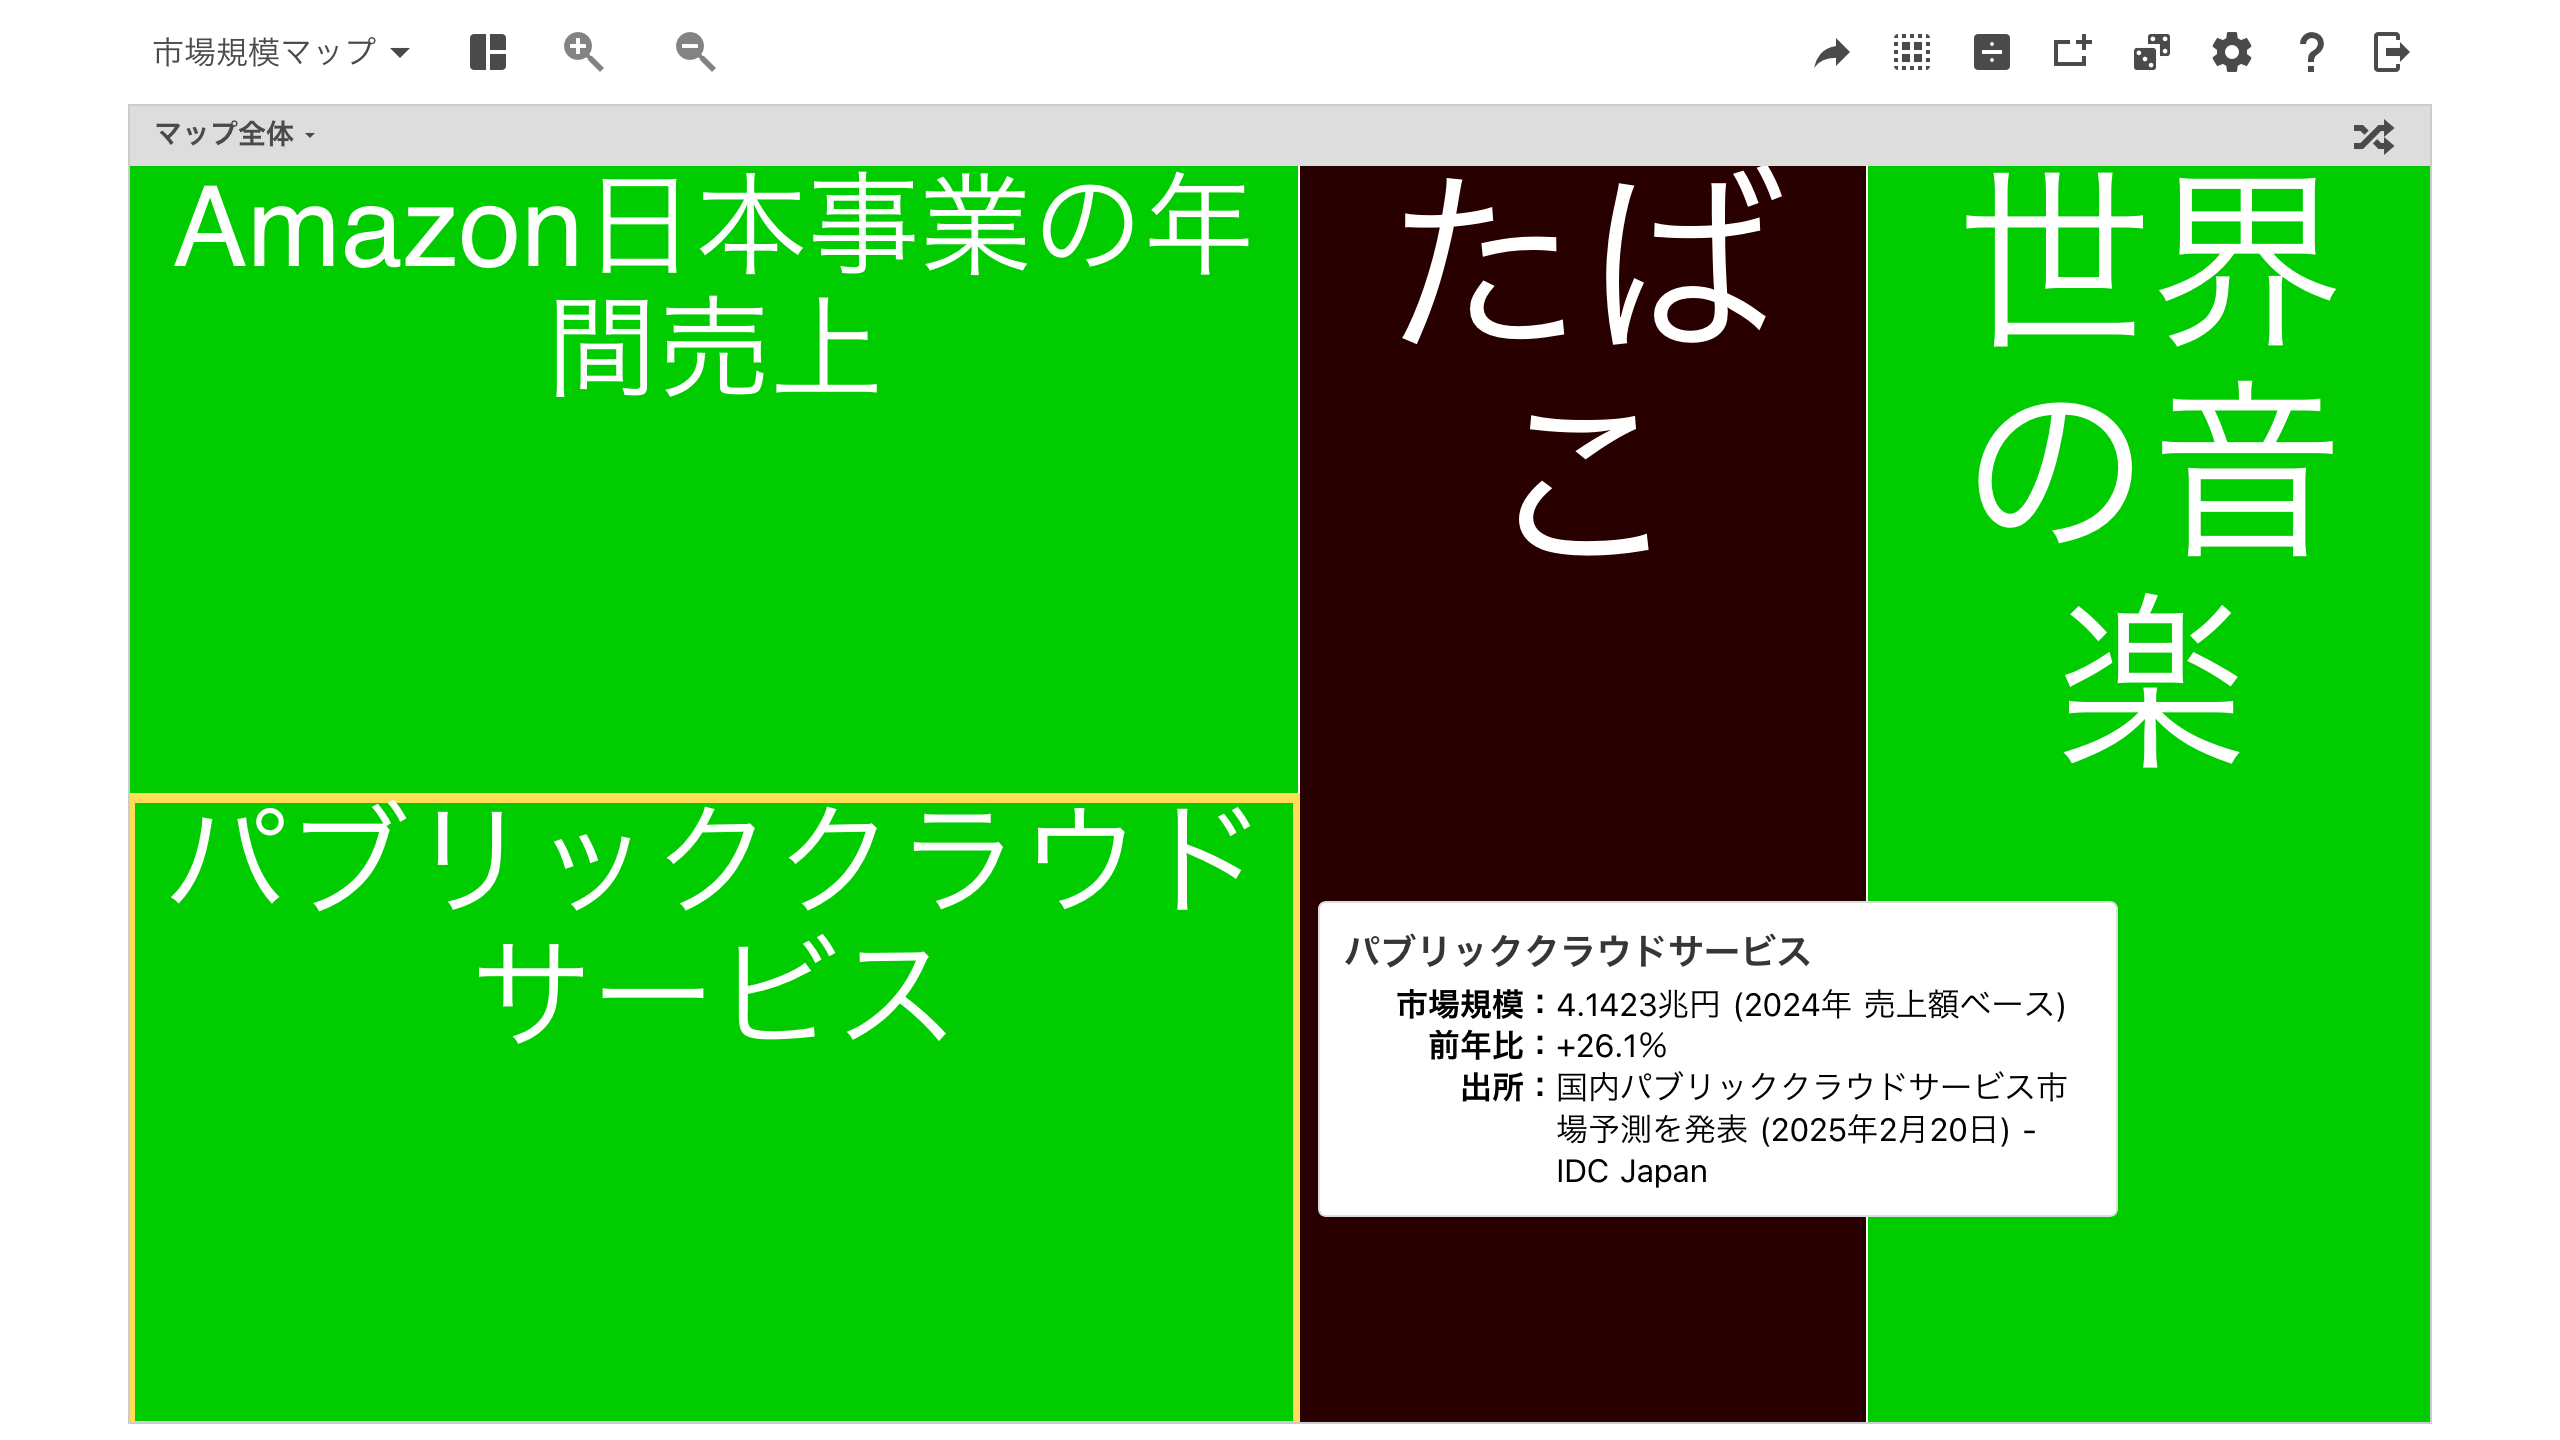2560x1440 pixels.
Task: Expand the マップ全体 breadcrumb dropdown
Action: click(x=235, y=134)
